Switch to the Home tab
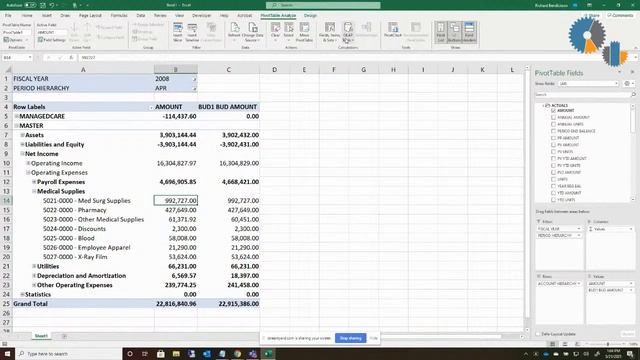The width and height of the screenshot is (640, 360). point(27,16)
